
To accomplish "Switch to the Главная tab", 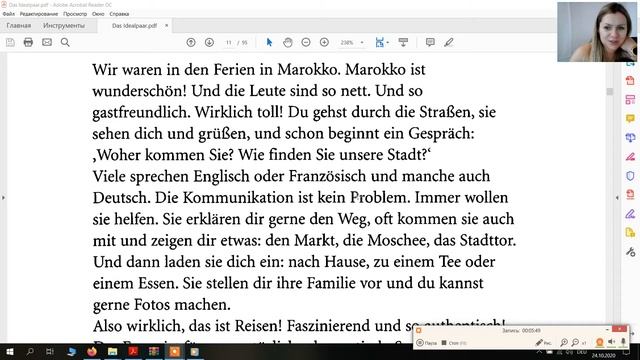I will click(19, 25).
